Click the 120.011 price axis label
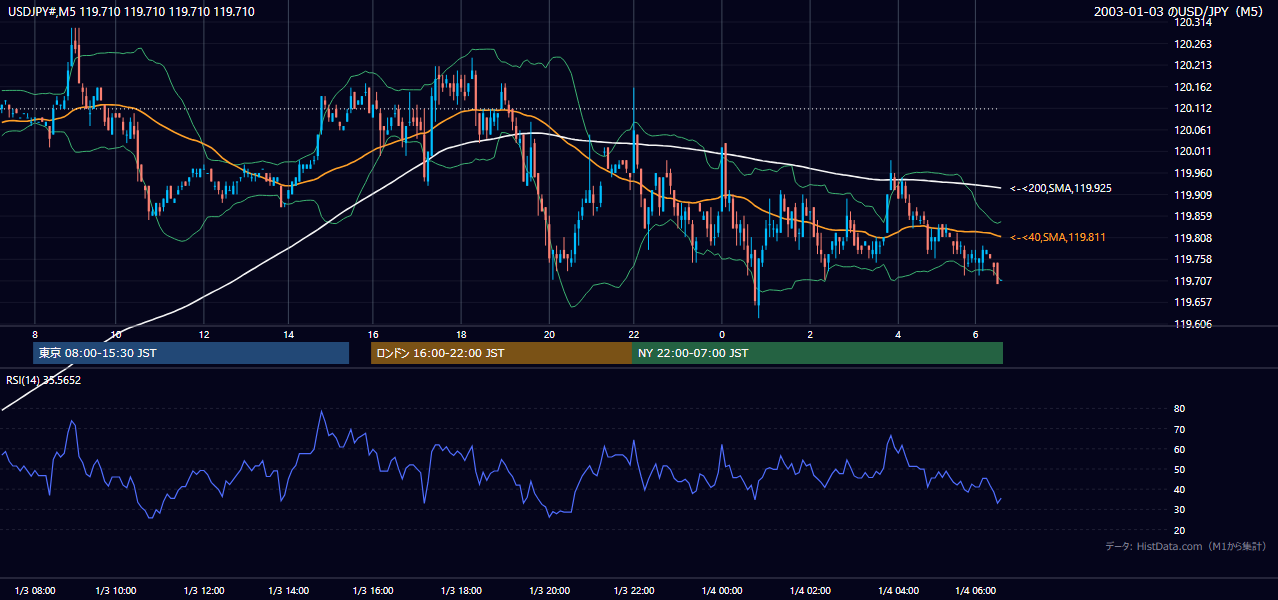 (x=1194, y=152)
